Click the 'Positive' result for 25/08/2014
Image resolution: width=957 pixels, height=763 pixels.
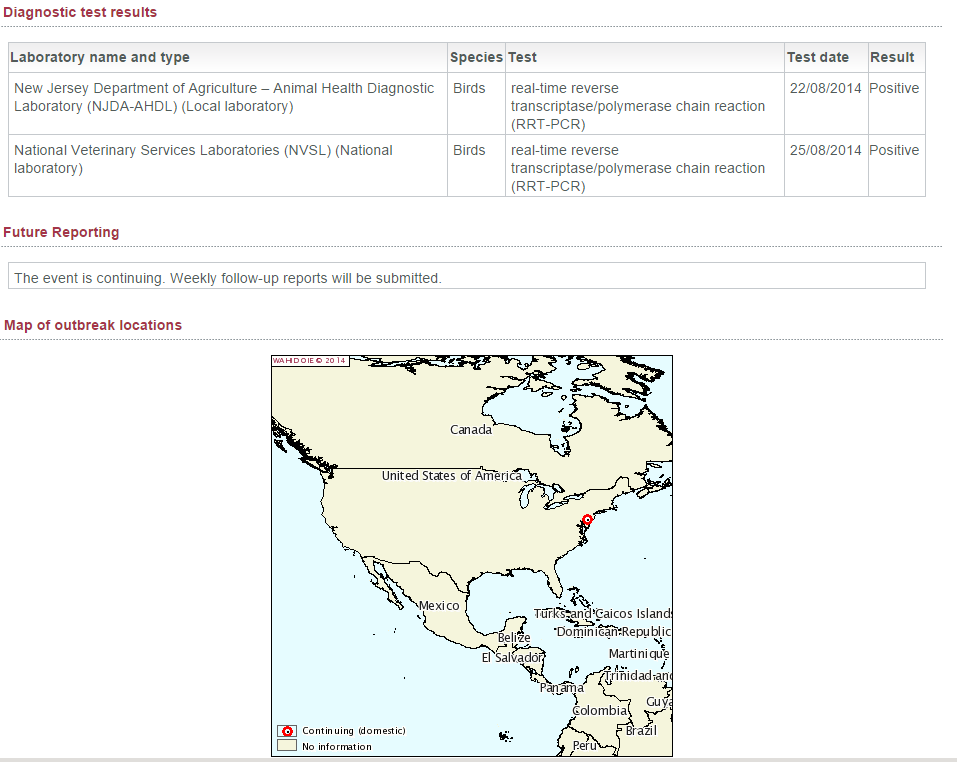click(894, 150)
